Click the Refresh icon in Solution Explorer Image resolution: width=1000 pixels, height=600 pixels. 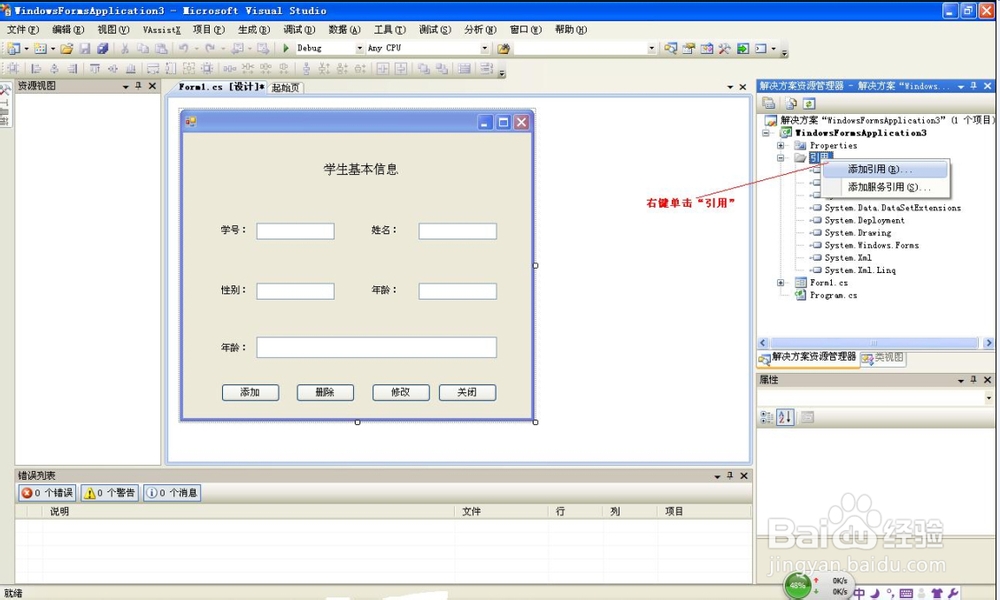(810, 104)
